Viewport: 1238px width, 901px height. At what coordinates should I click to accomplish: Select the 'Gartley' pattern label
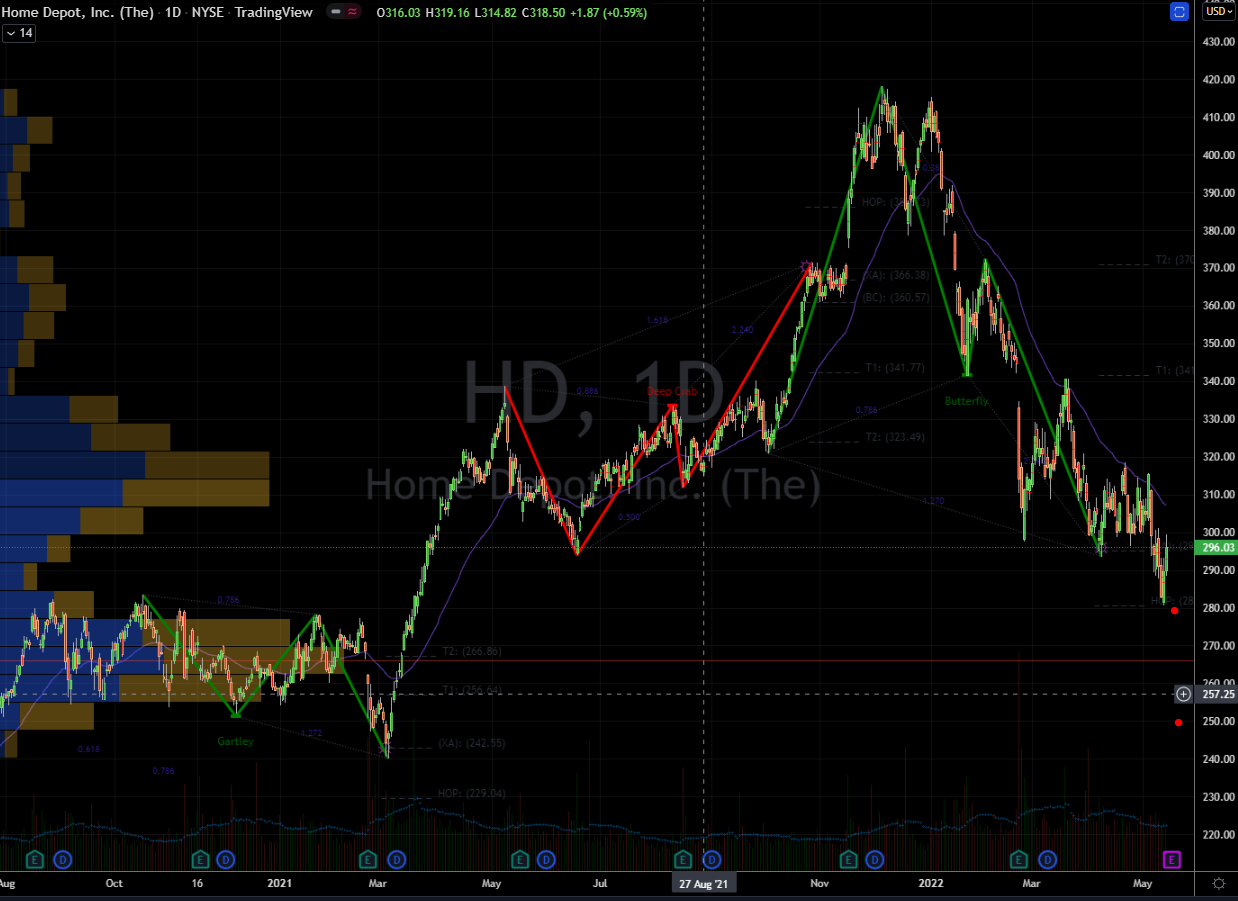[x=236, y=741]
